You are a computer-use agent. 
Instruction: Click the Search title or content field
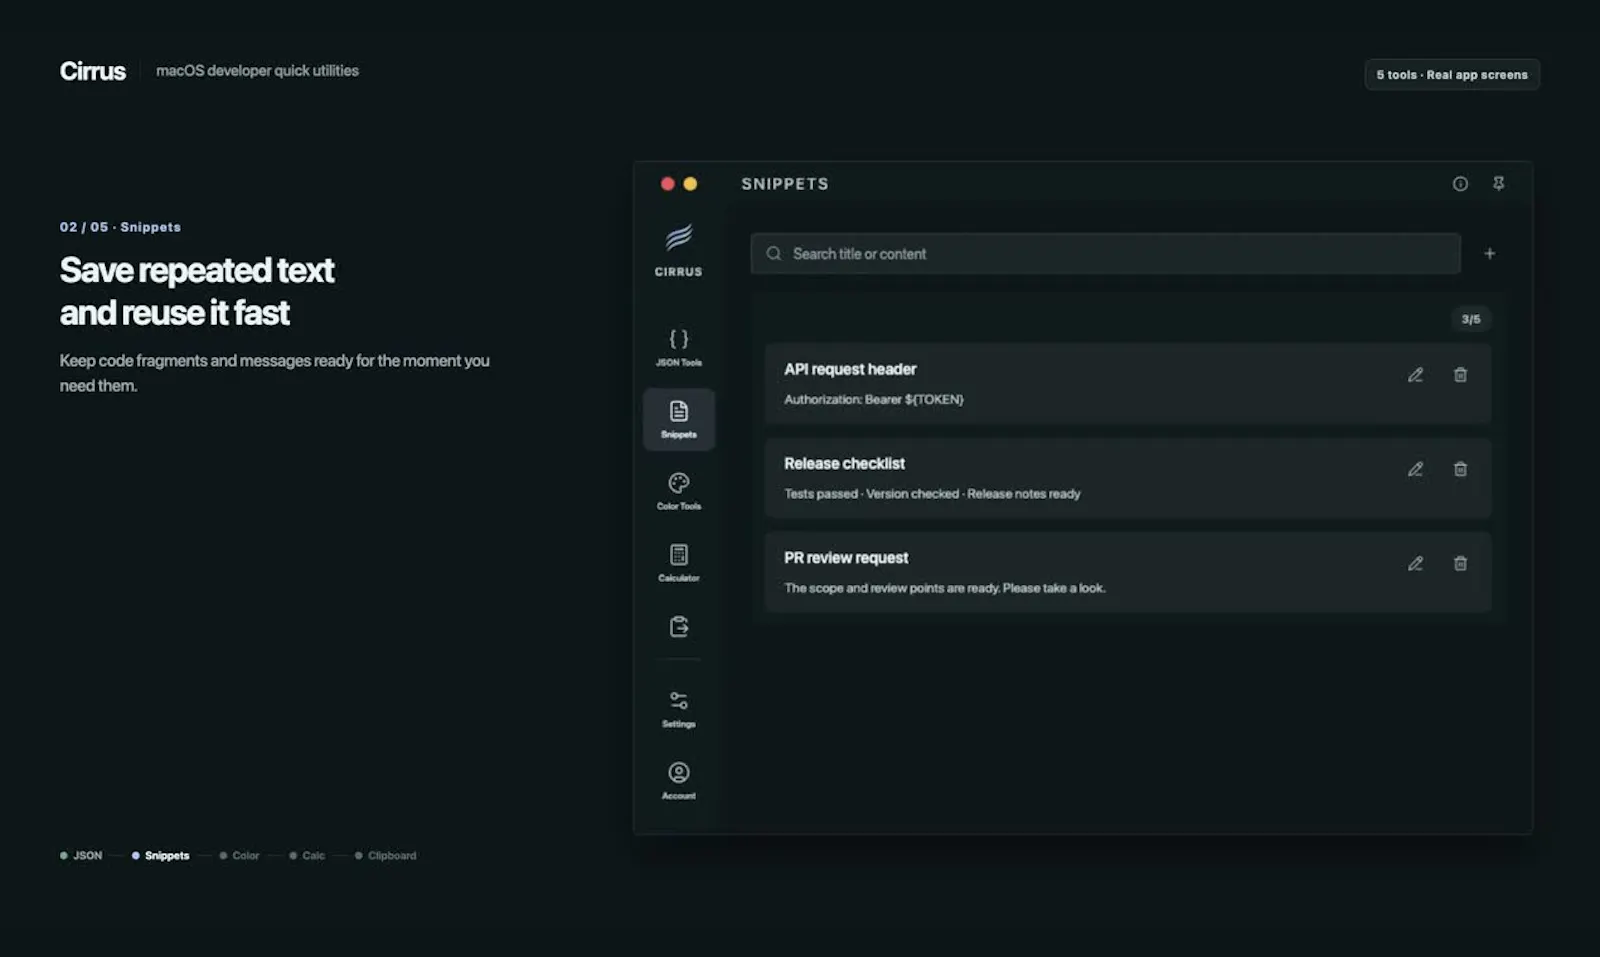(x=1105, y=254)
